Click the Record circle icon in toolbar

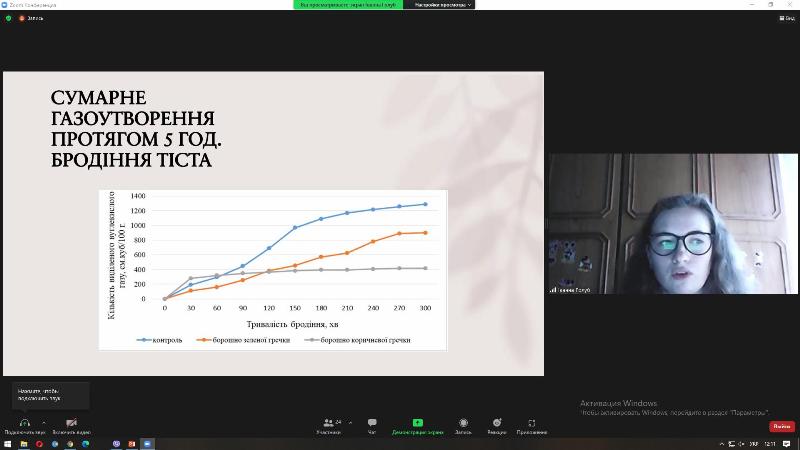click(463, 423)
